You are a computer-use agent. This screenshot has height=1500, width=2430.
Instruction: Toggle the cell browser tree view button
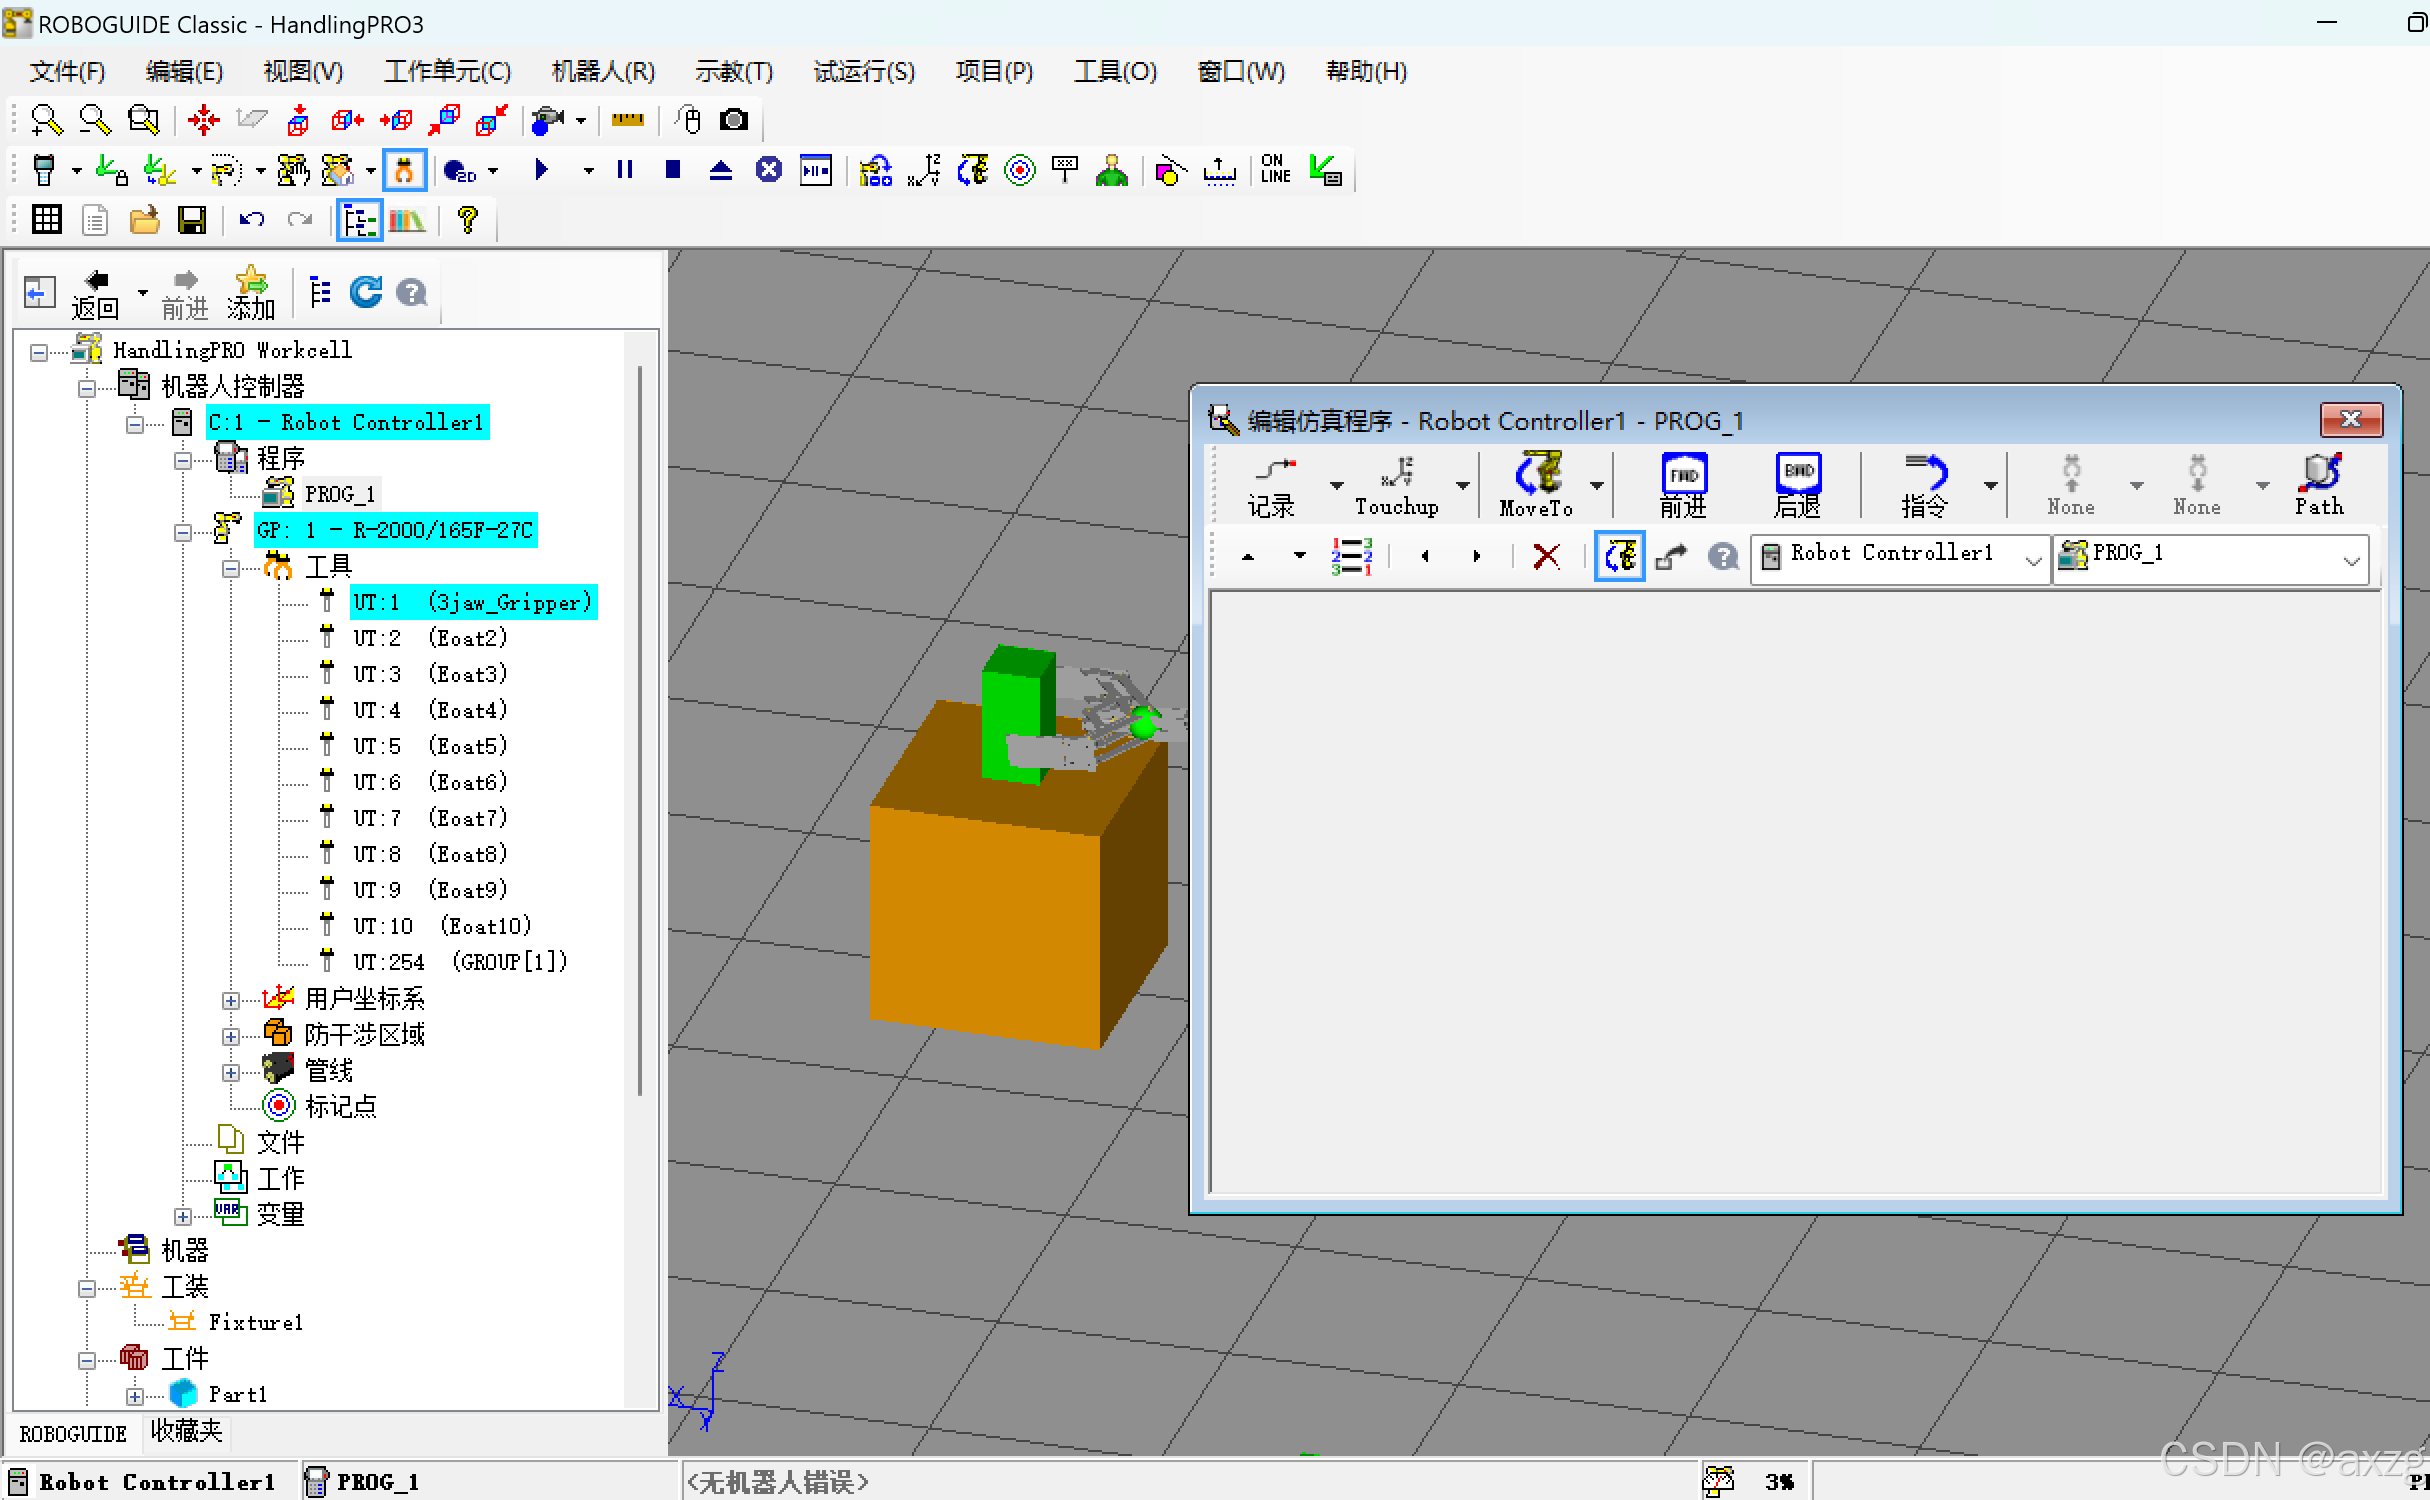(x=359, y=220)
